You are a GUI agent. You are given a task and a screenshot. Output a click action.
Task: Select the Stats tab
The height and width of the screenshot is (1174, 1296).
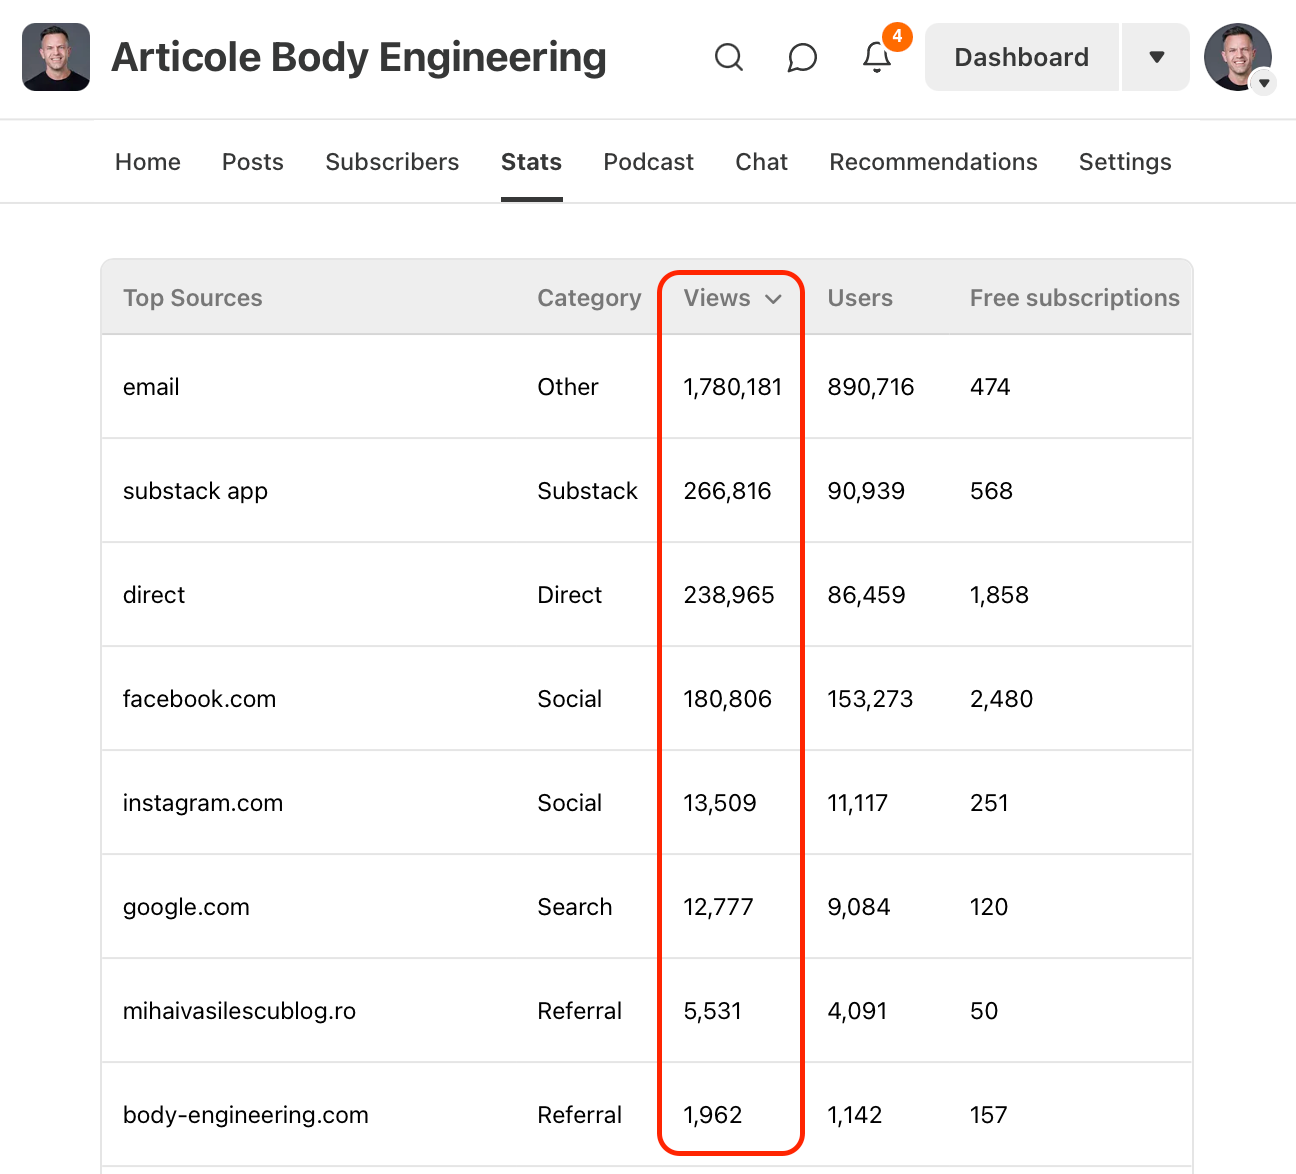click(x=531, y=162)
